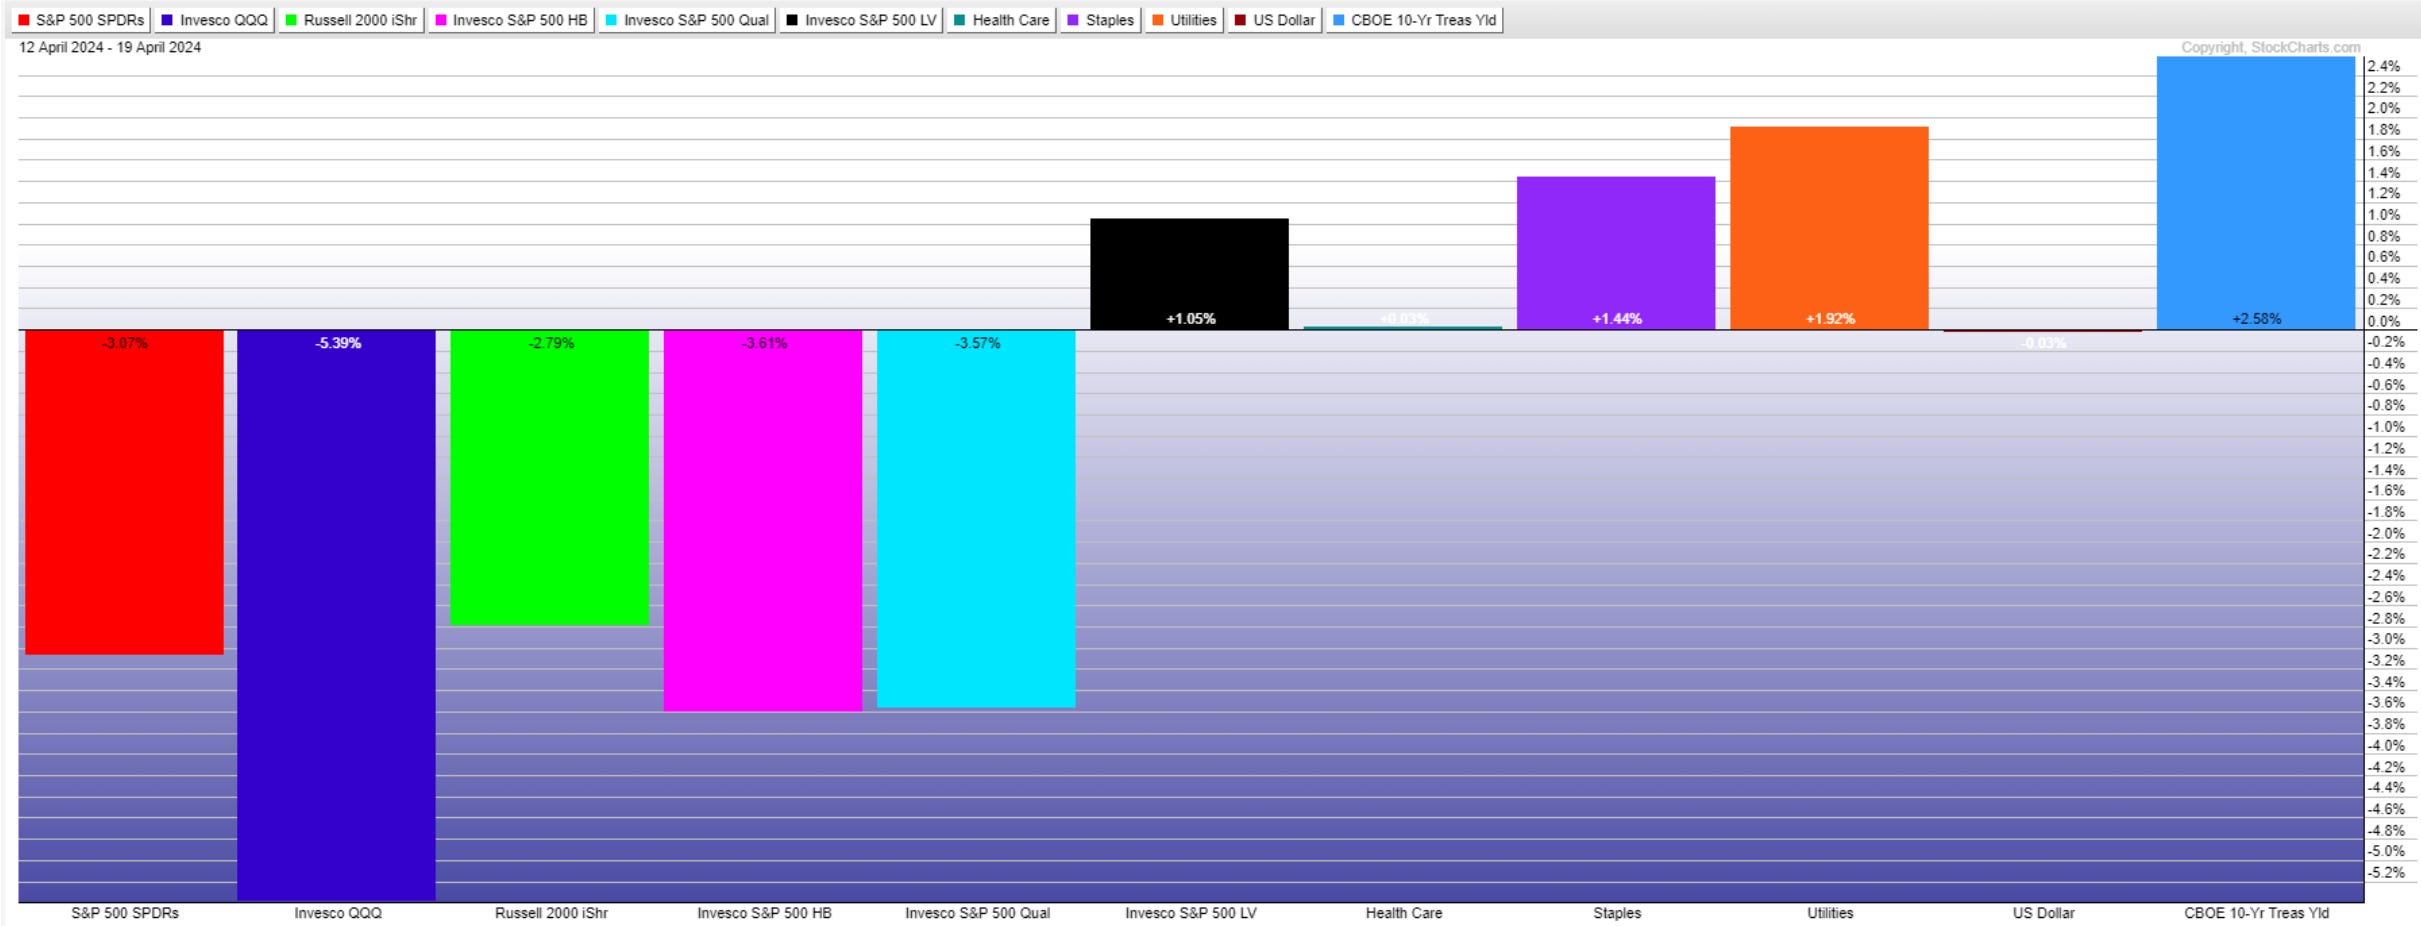Click the -3.07% value label
This screenshot has height=926, width=2421.
click(124, 343)
